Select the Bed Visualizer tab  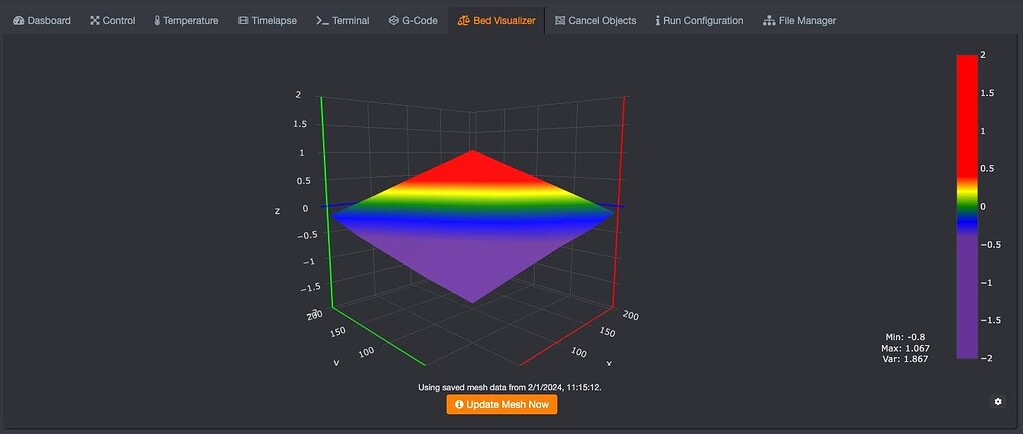click(x=496, y=20)
